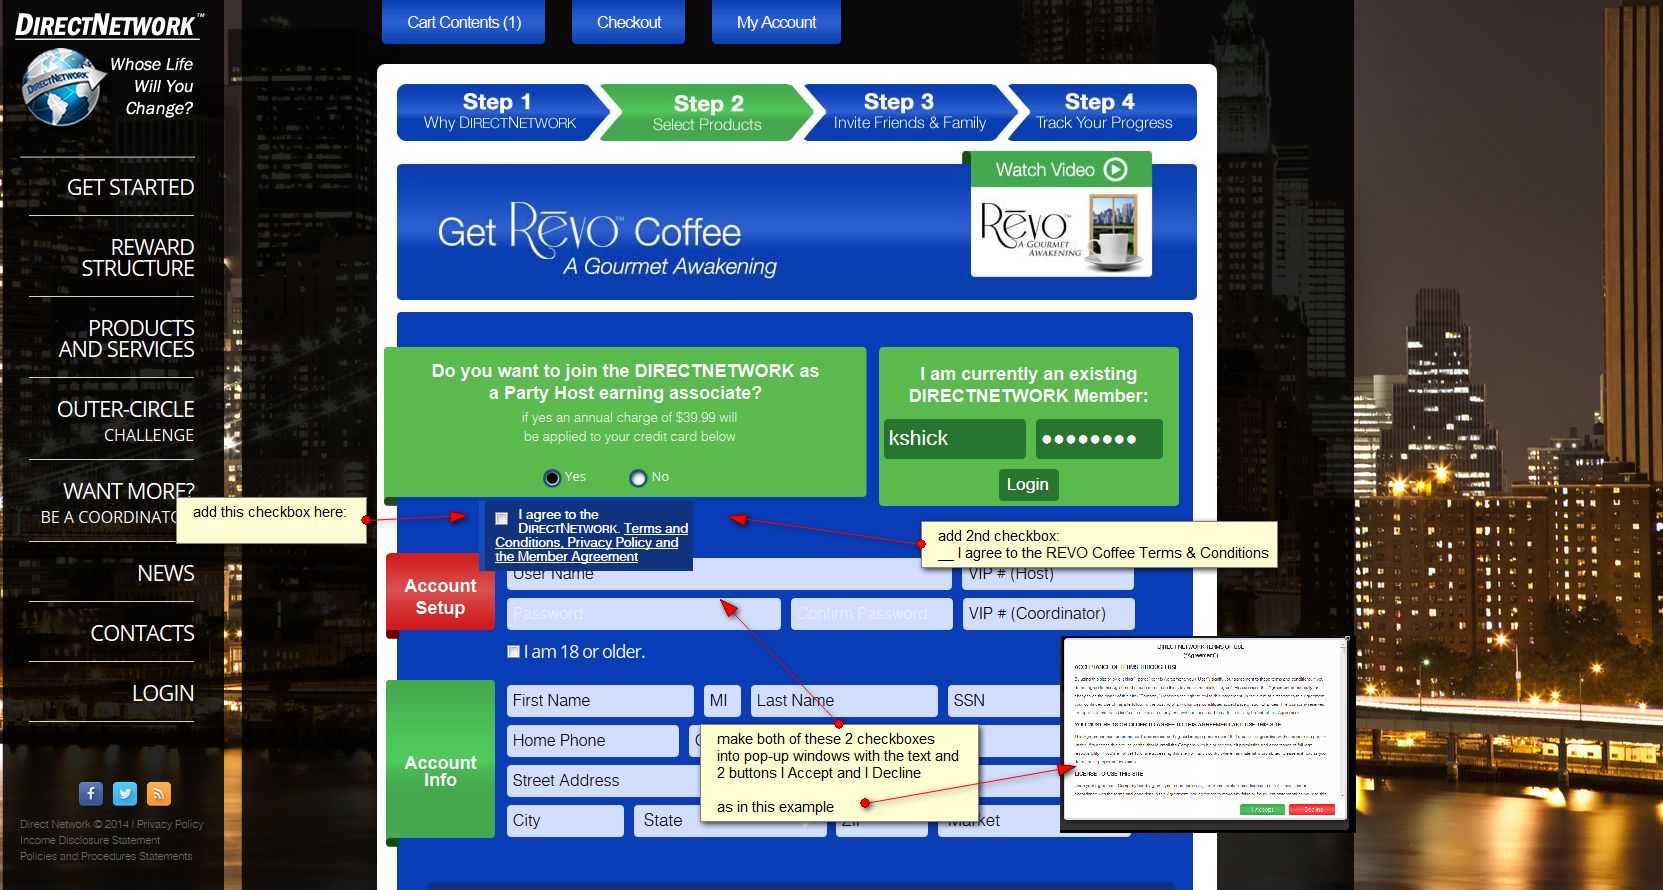Click the First Name field

[x=600, y=701]
